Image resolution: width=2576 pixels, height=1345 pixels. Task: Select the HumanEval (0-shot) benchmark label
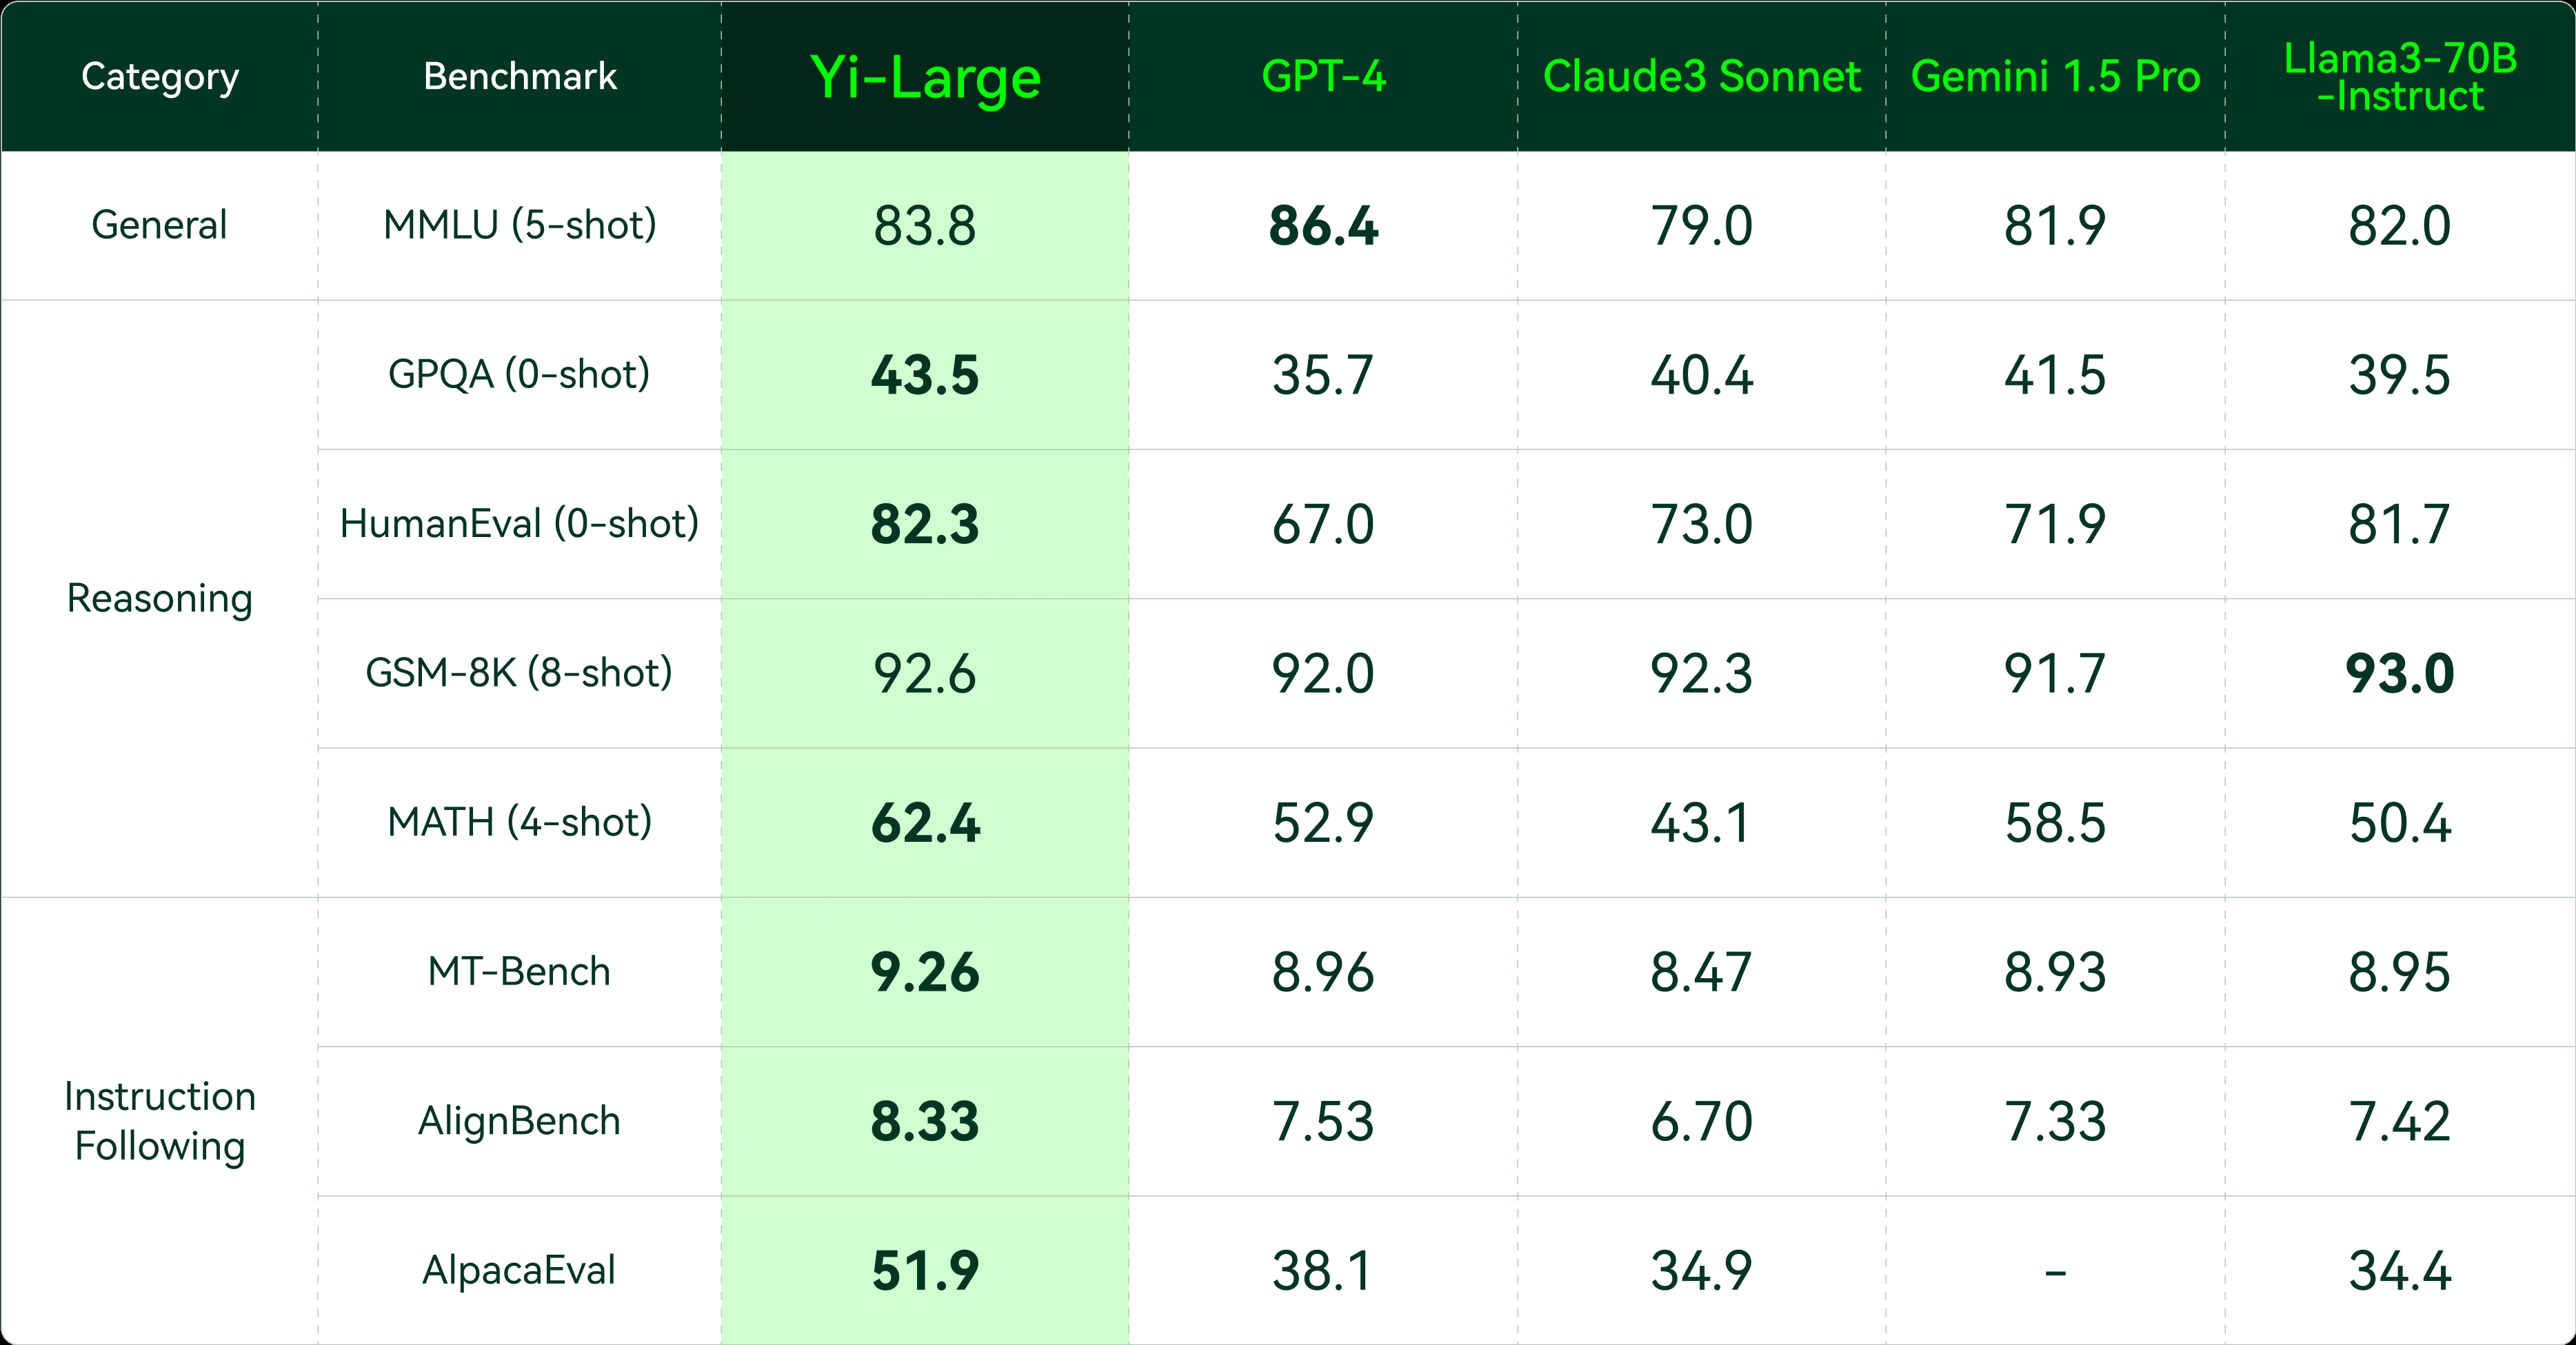(519, 524)
